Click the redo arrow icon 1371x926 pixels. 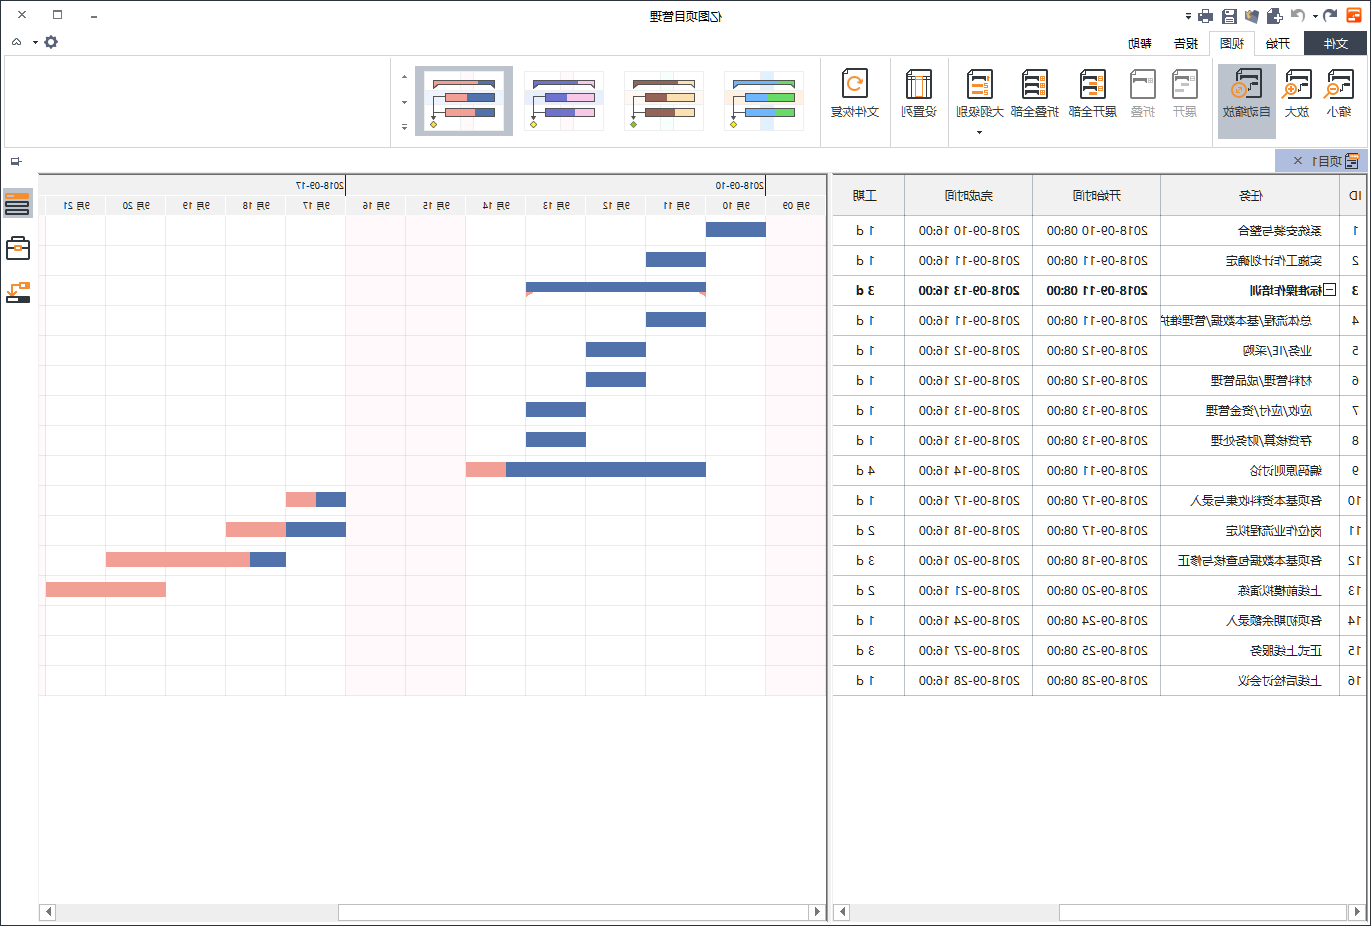coord(1329,16)
